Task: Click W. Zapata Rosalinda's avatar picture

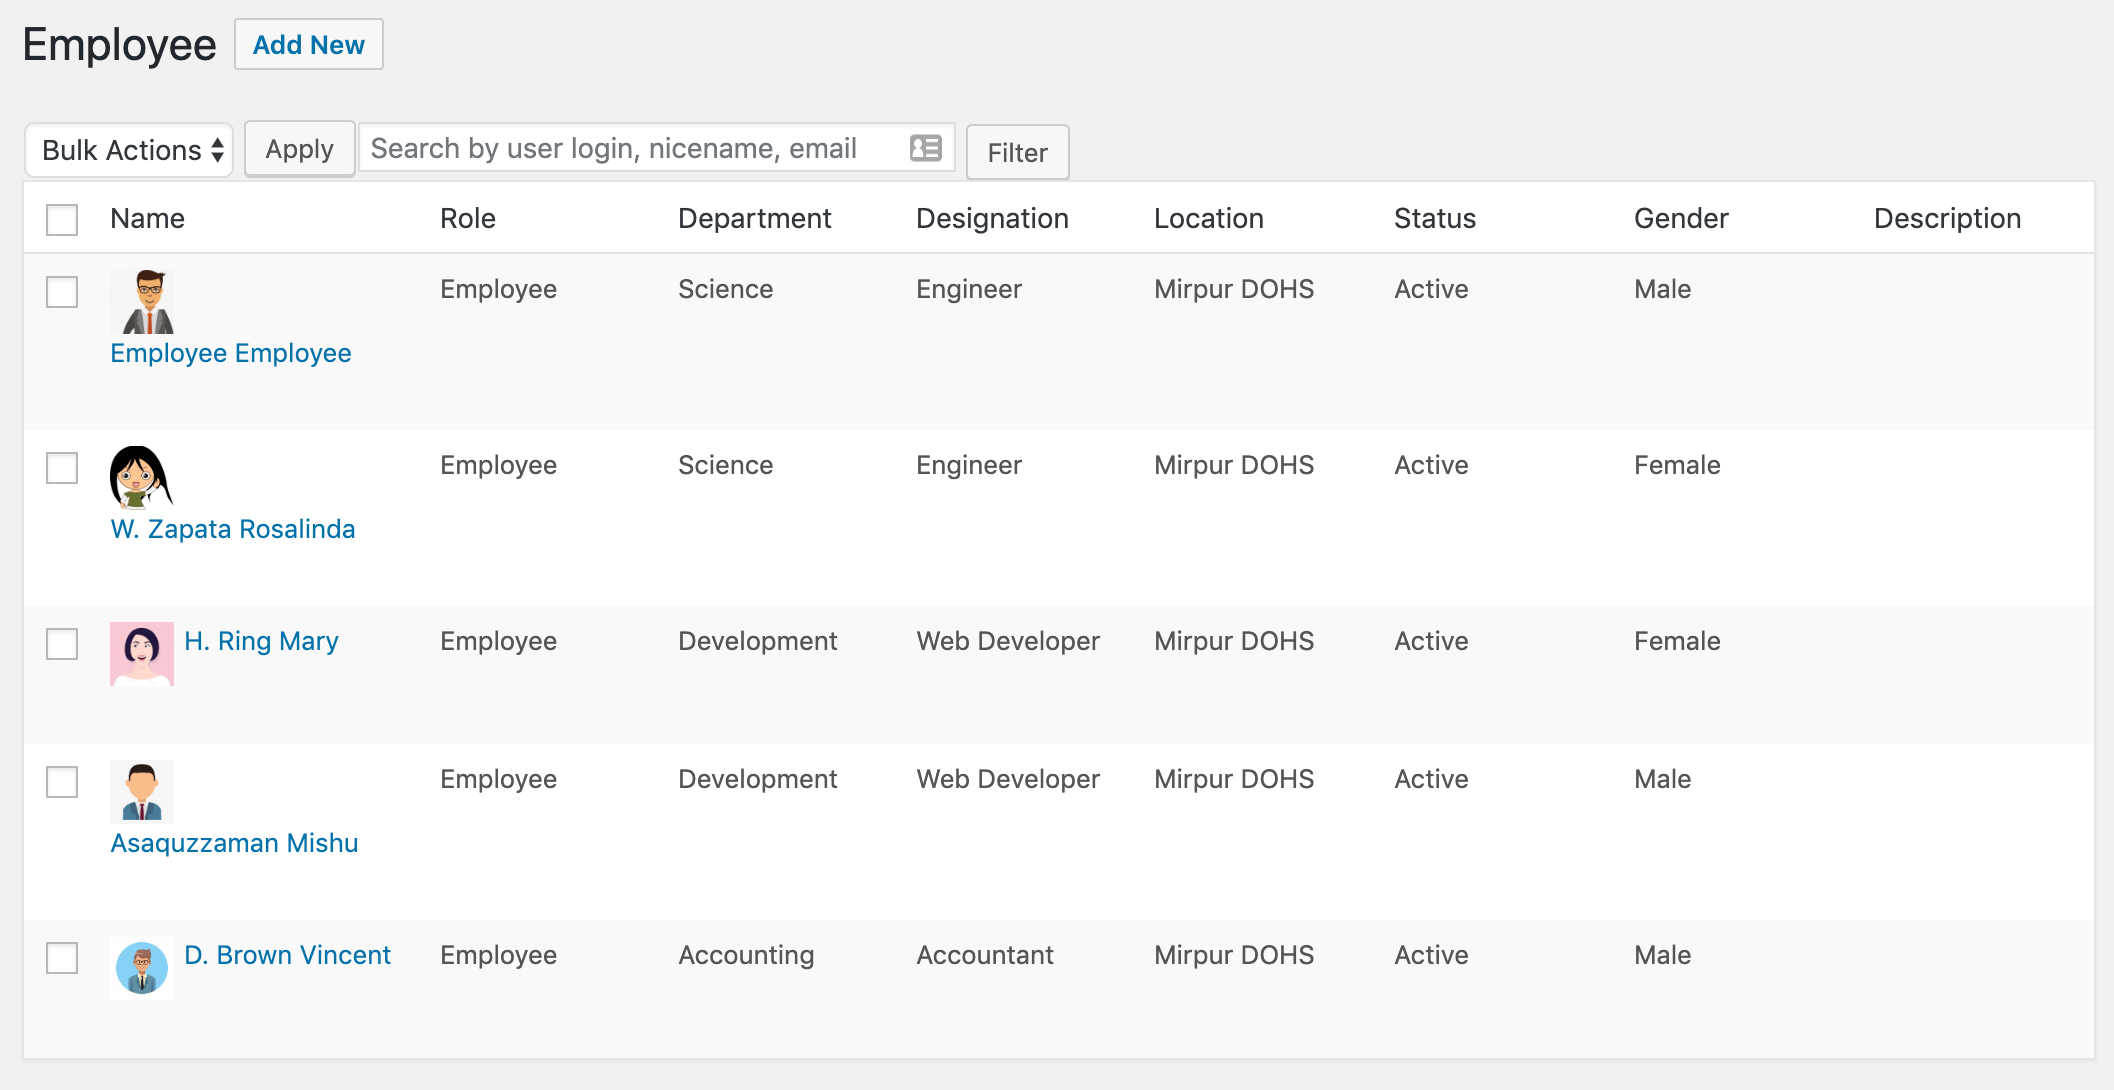Action: tap(142, 478)
